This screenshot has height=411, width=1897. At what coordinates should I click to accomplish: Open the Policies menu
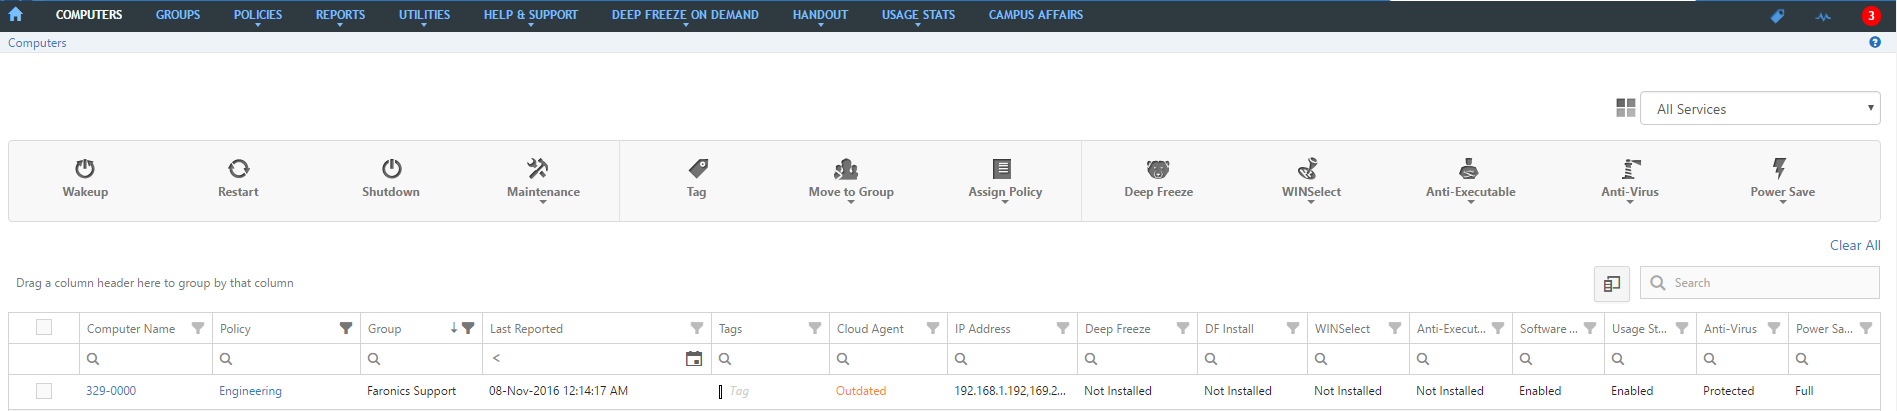(258, 15)
